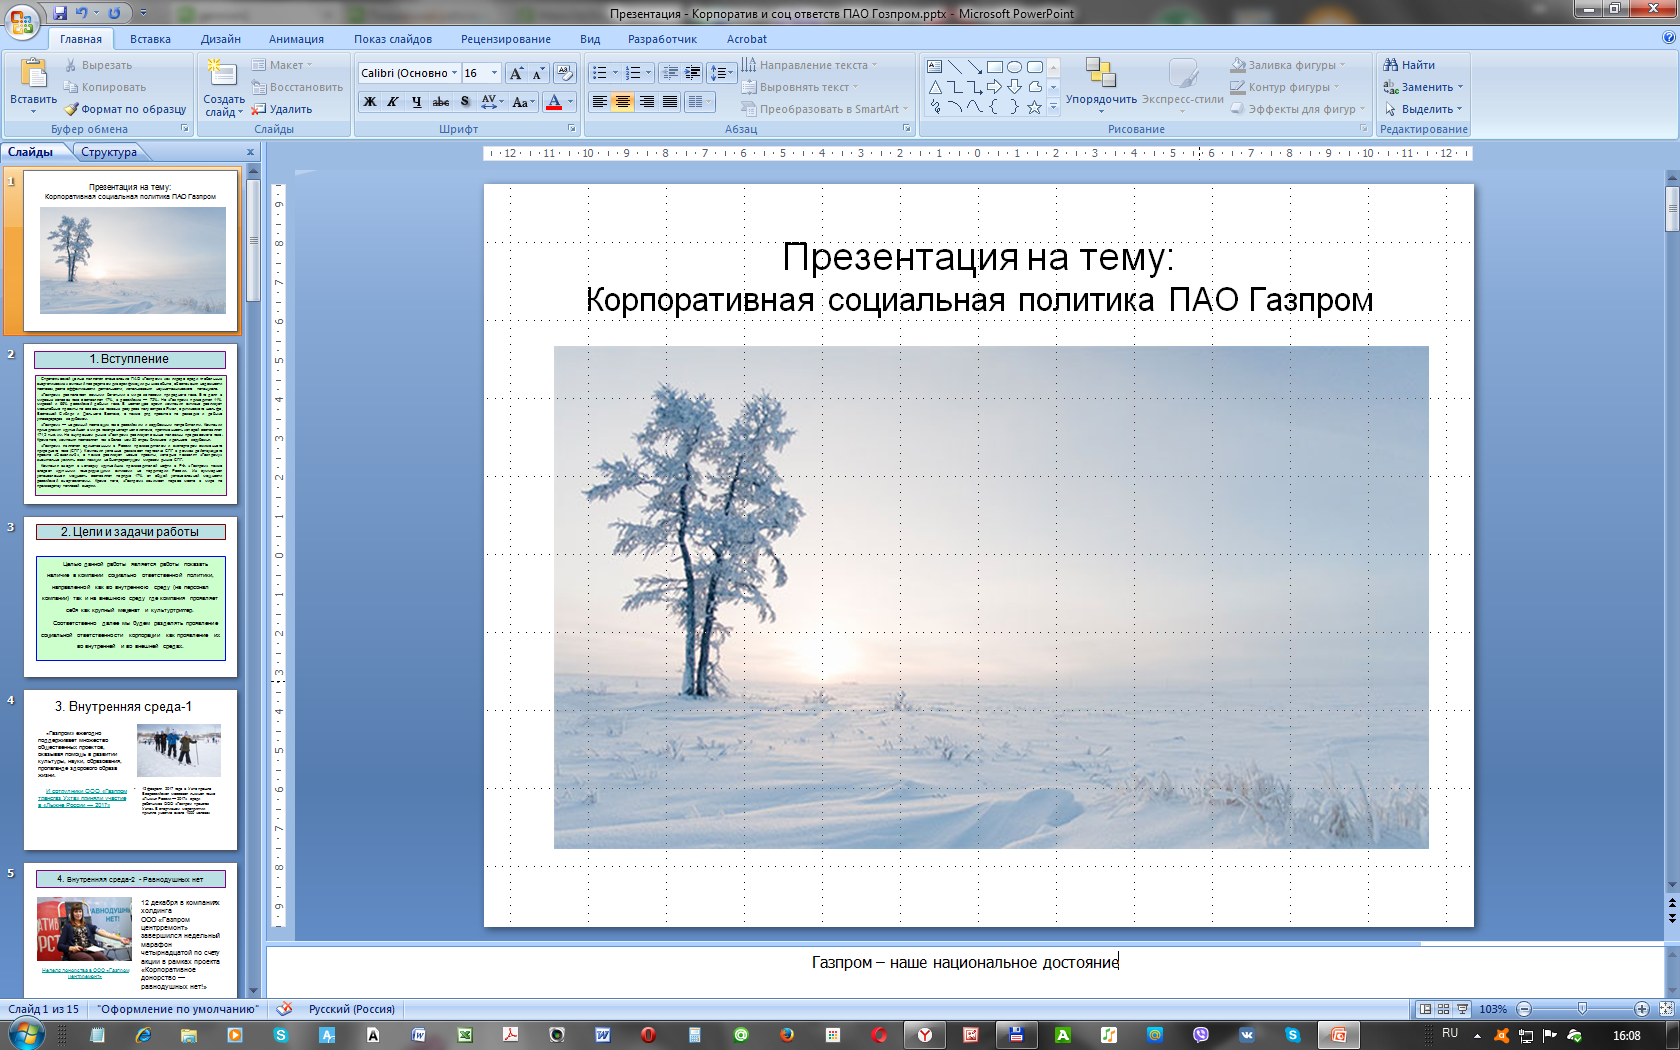1680x1050 pixels.
Task: Select slide 3 thumbnail Цели и задачи работы
Action: point(131,597)
